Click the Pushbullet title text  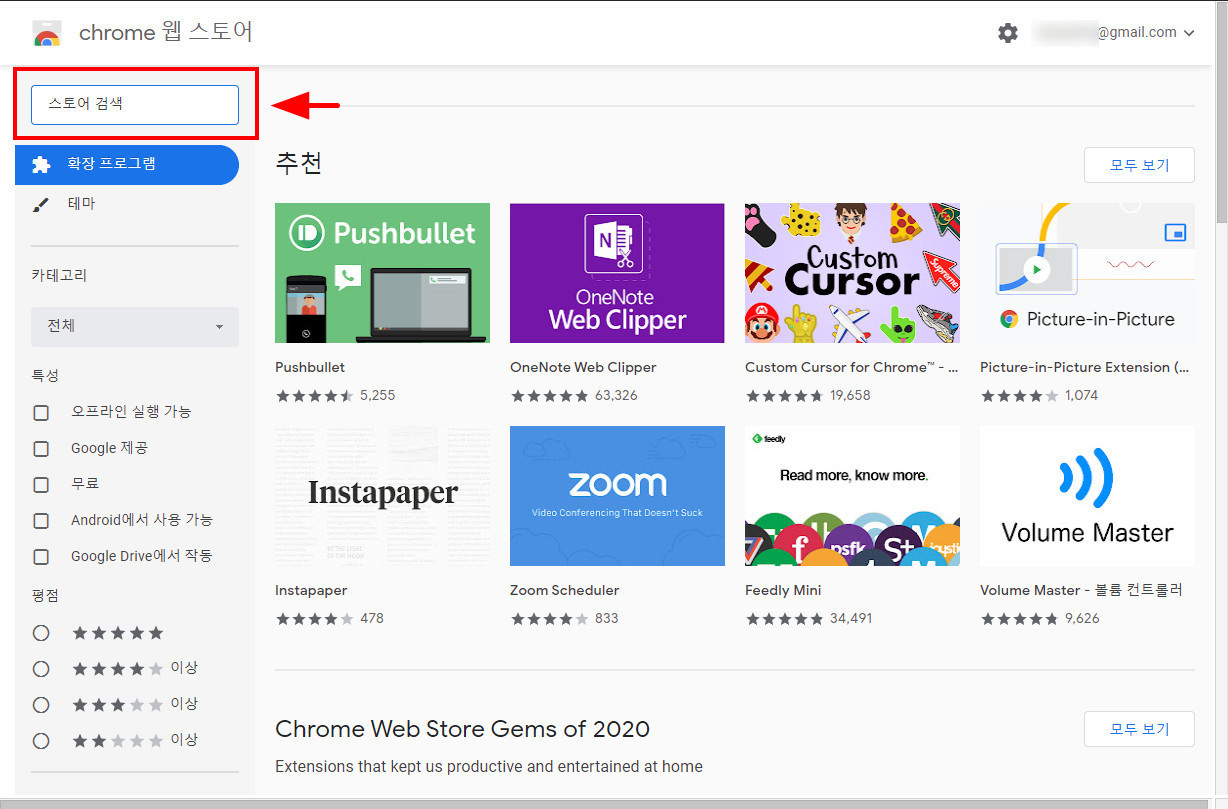pyautogui.click(x=310, y=367)
